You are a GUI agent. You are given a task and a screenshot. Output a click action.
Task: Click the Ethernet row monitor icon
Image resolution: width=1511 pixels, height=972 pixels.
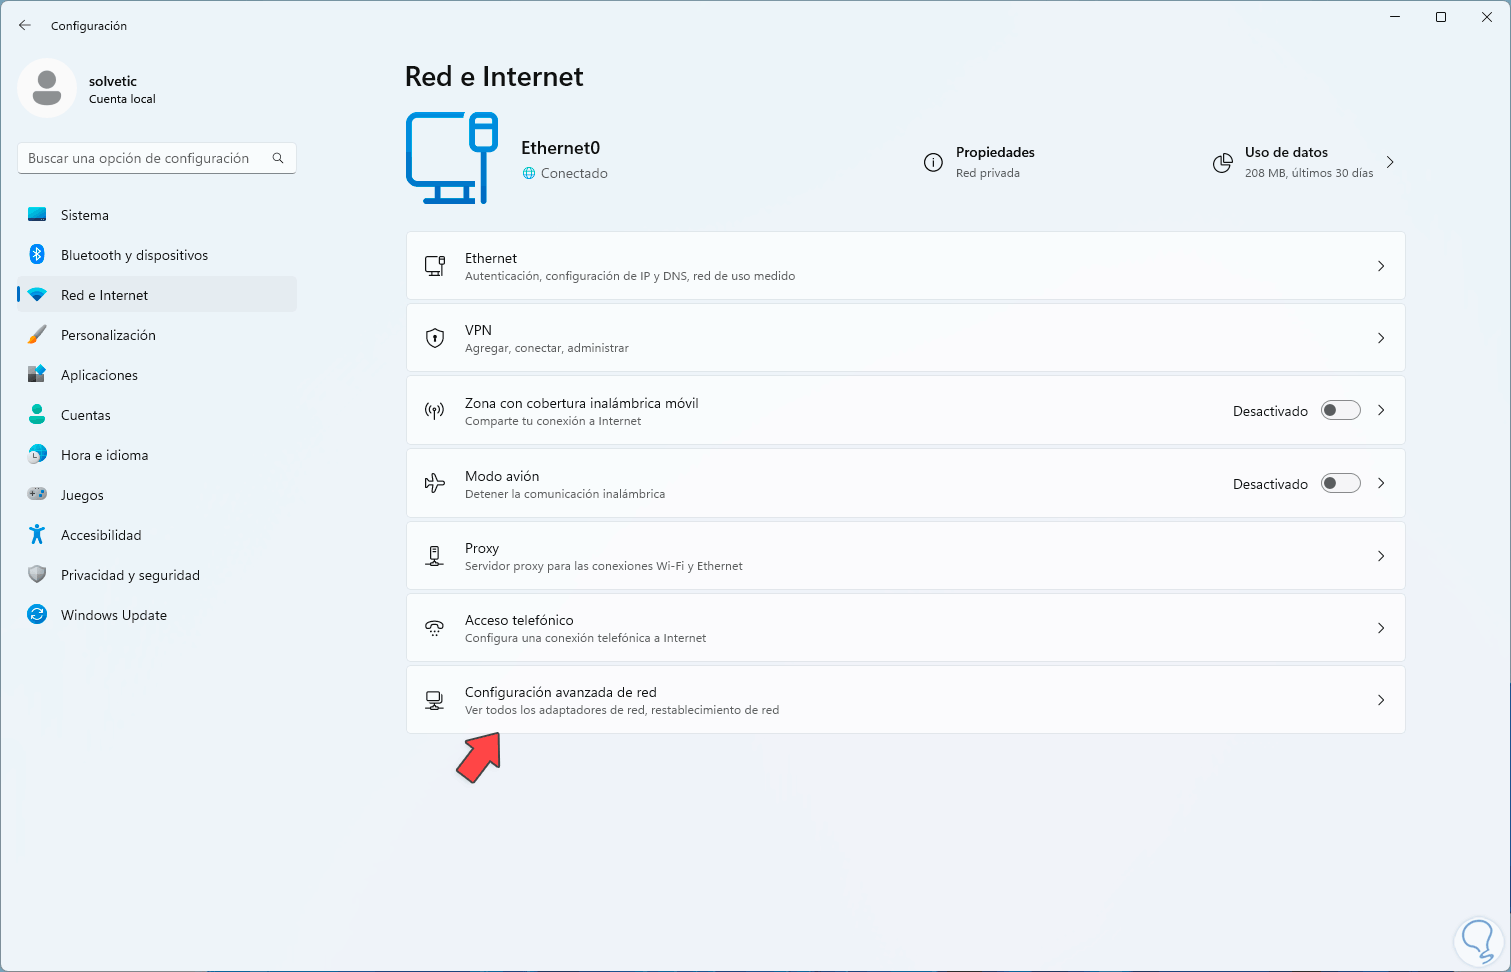pos(435,266)
